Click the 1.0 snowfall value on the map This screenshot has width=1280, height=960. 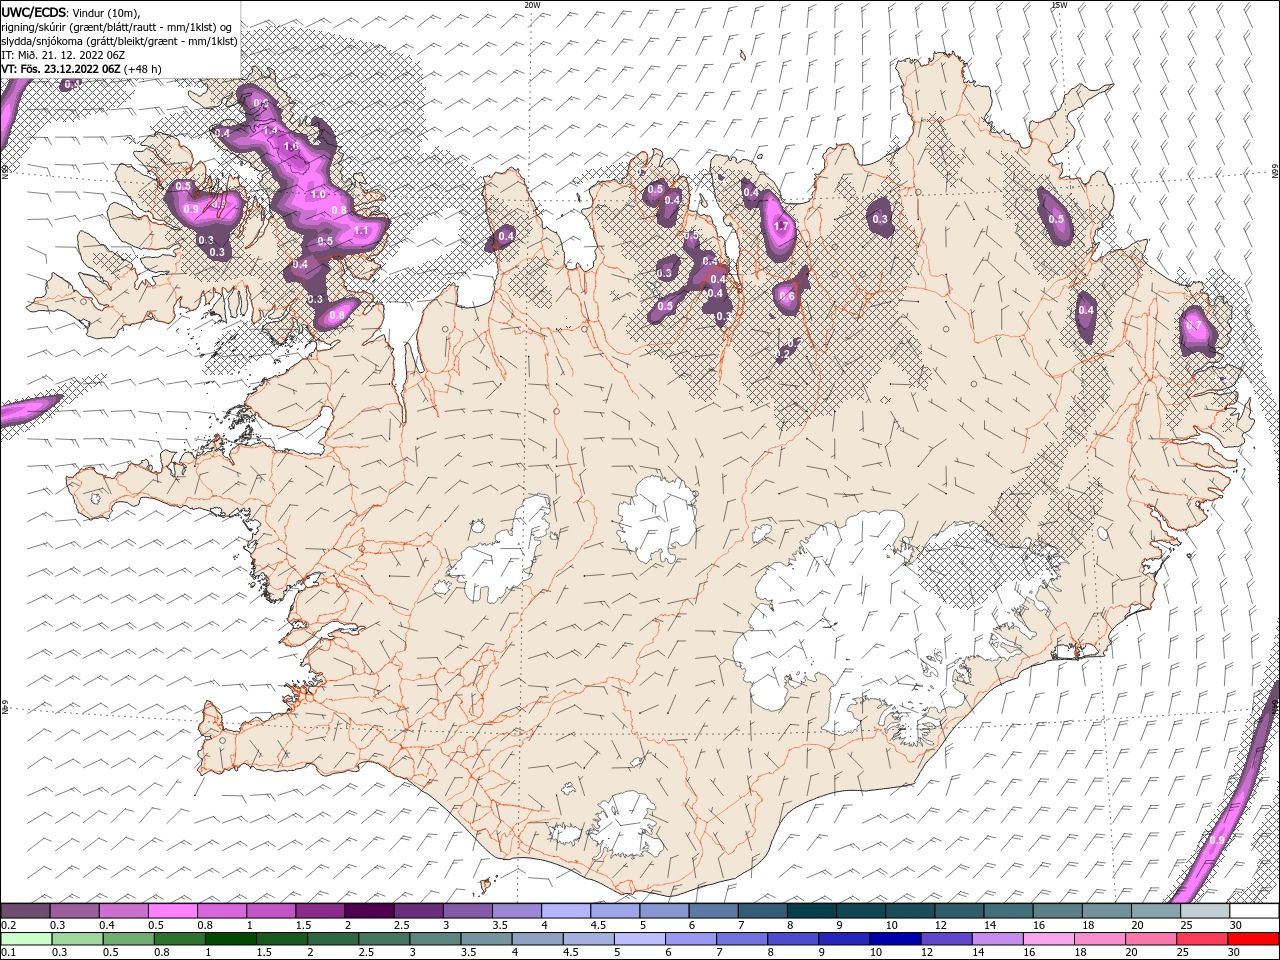[x=319, y=194]
